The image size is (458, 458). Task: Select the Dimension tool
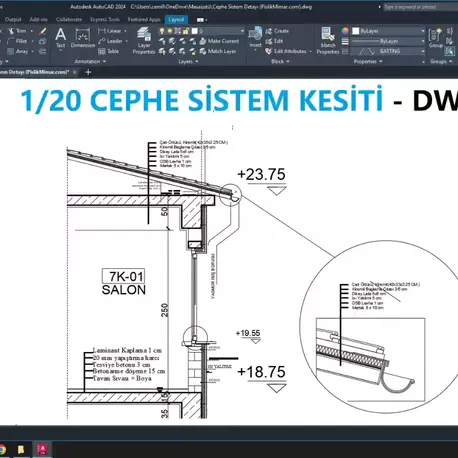coord(83,38)
